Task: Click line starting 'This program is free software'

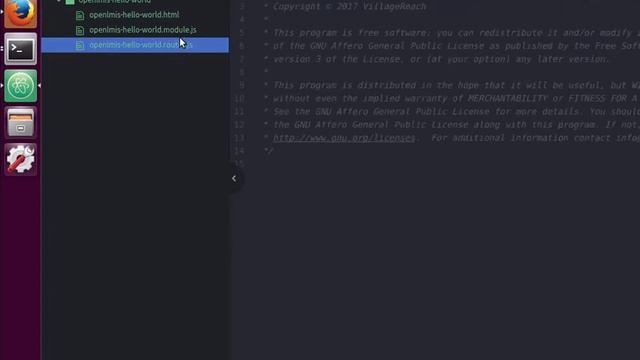Action: point(451,33)
